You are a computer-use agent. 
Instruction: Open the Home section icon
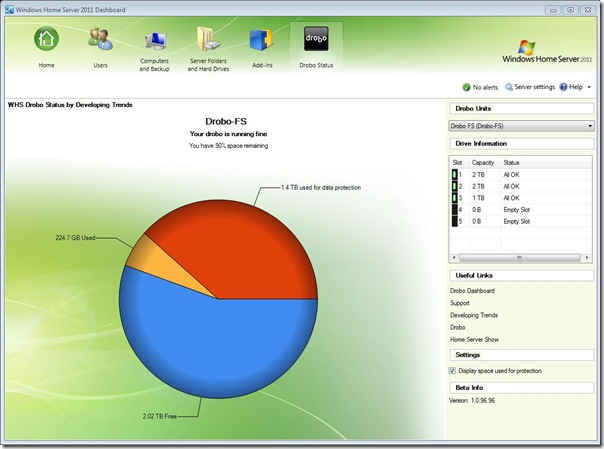(x=46, y=42)
